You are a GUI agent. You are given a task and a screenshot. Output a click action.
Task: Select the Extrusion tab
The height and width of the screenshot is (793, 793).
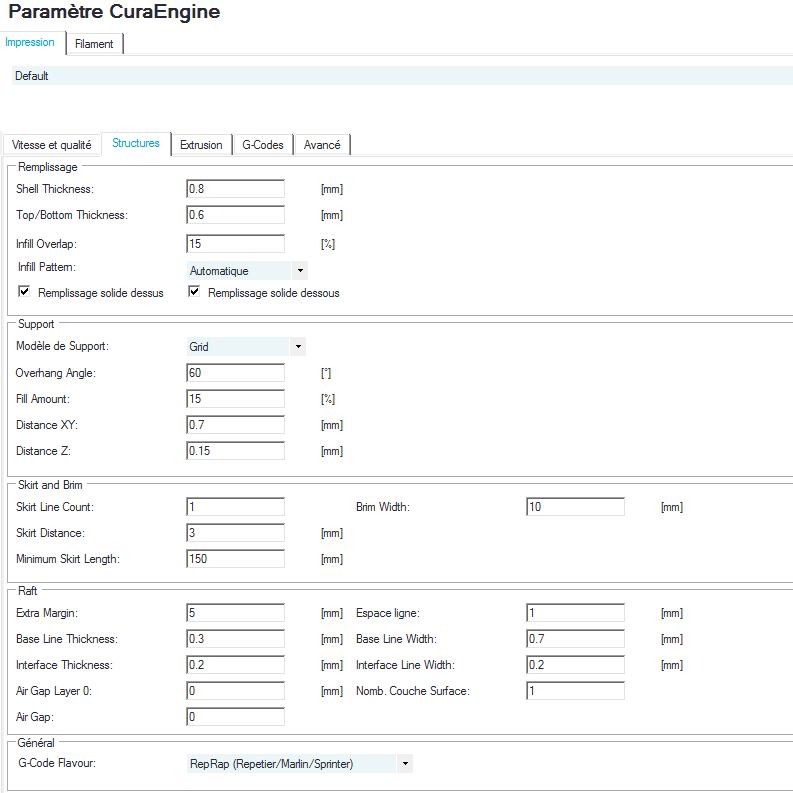click(201, 145)
